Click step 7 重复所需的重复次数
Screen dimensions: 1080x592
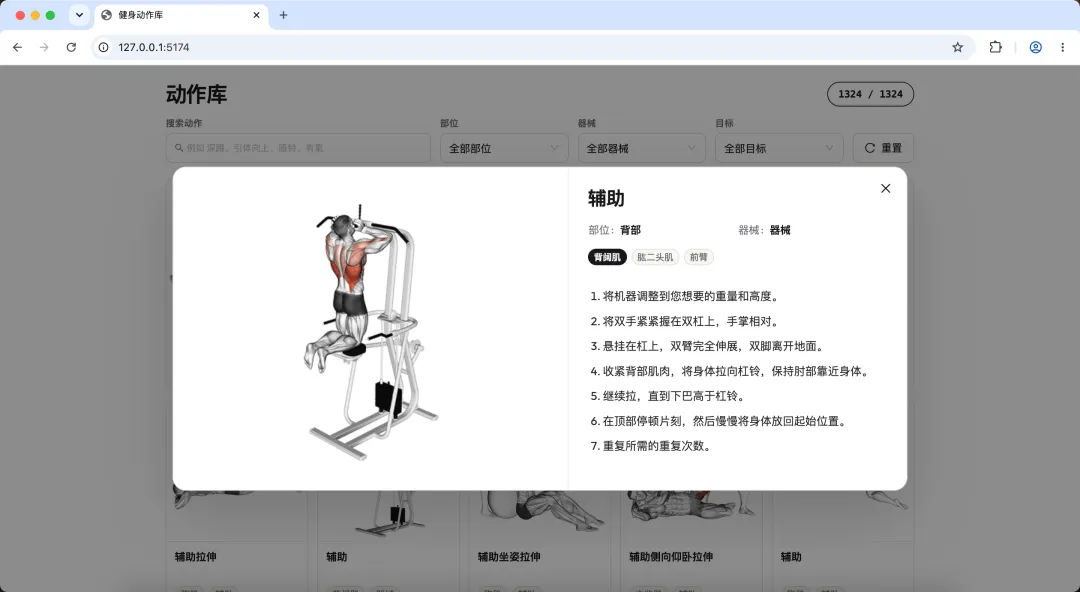click(x=651, y=445)
